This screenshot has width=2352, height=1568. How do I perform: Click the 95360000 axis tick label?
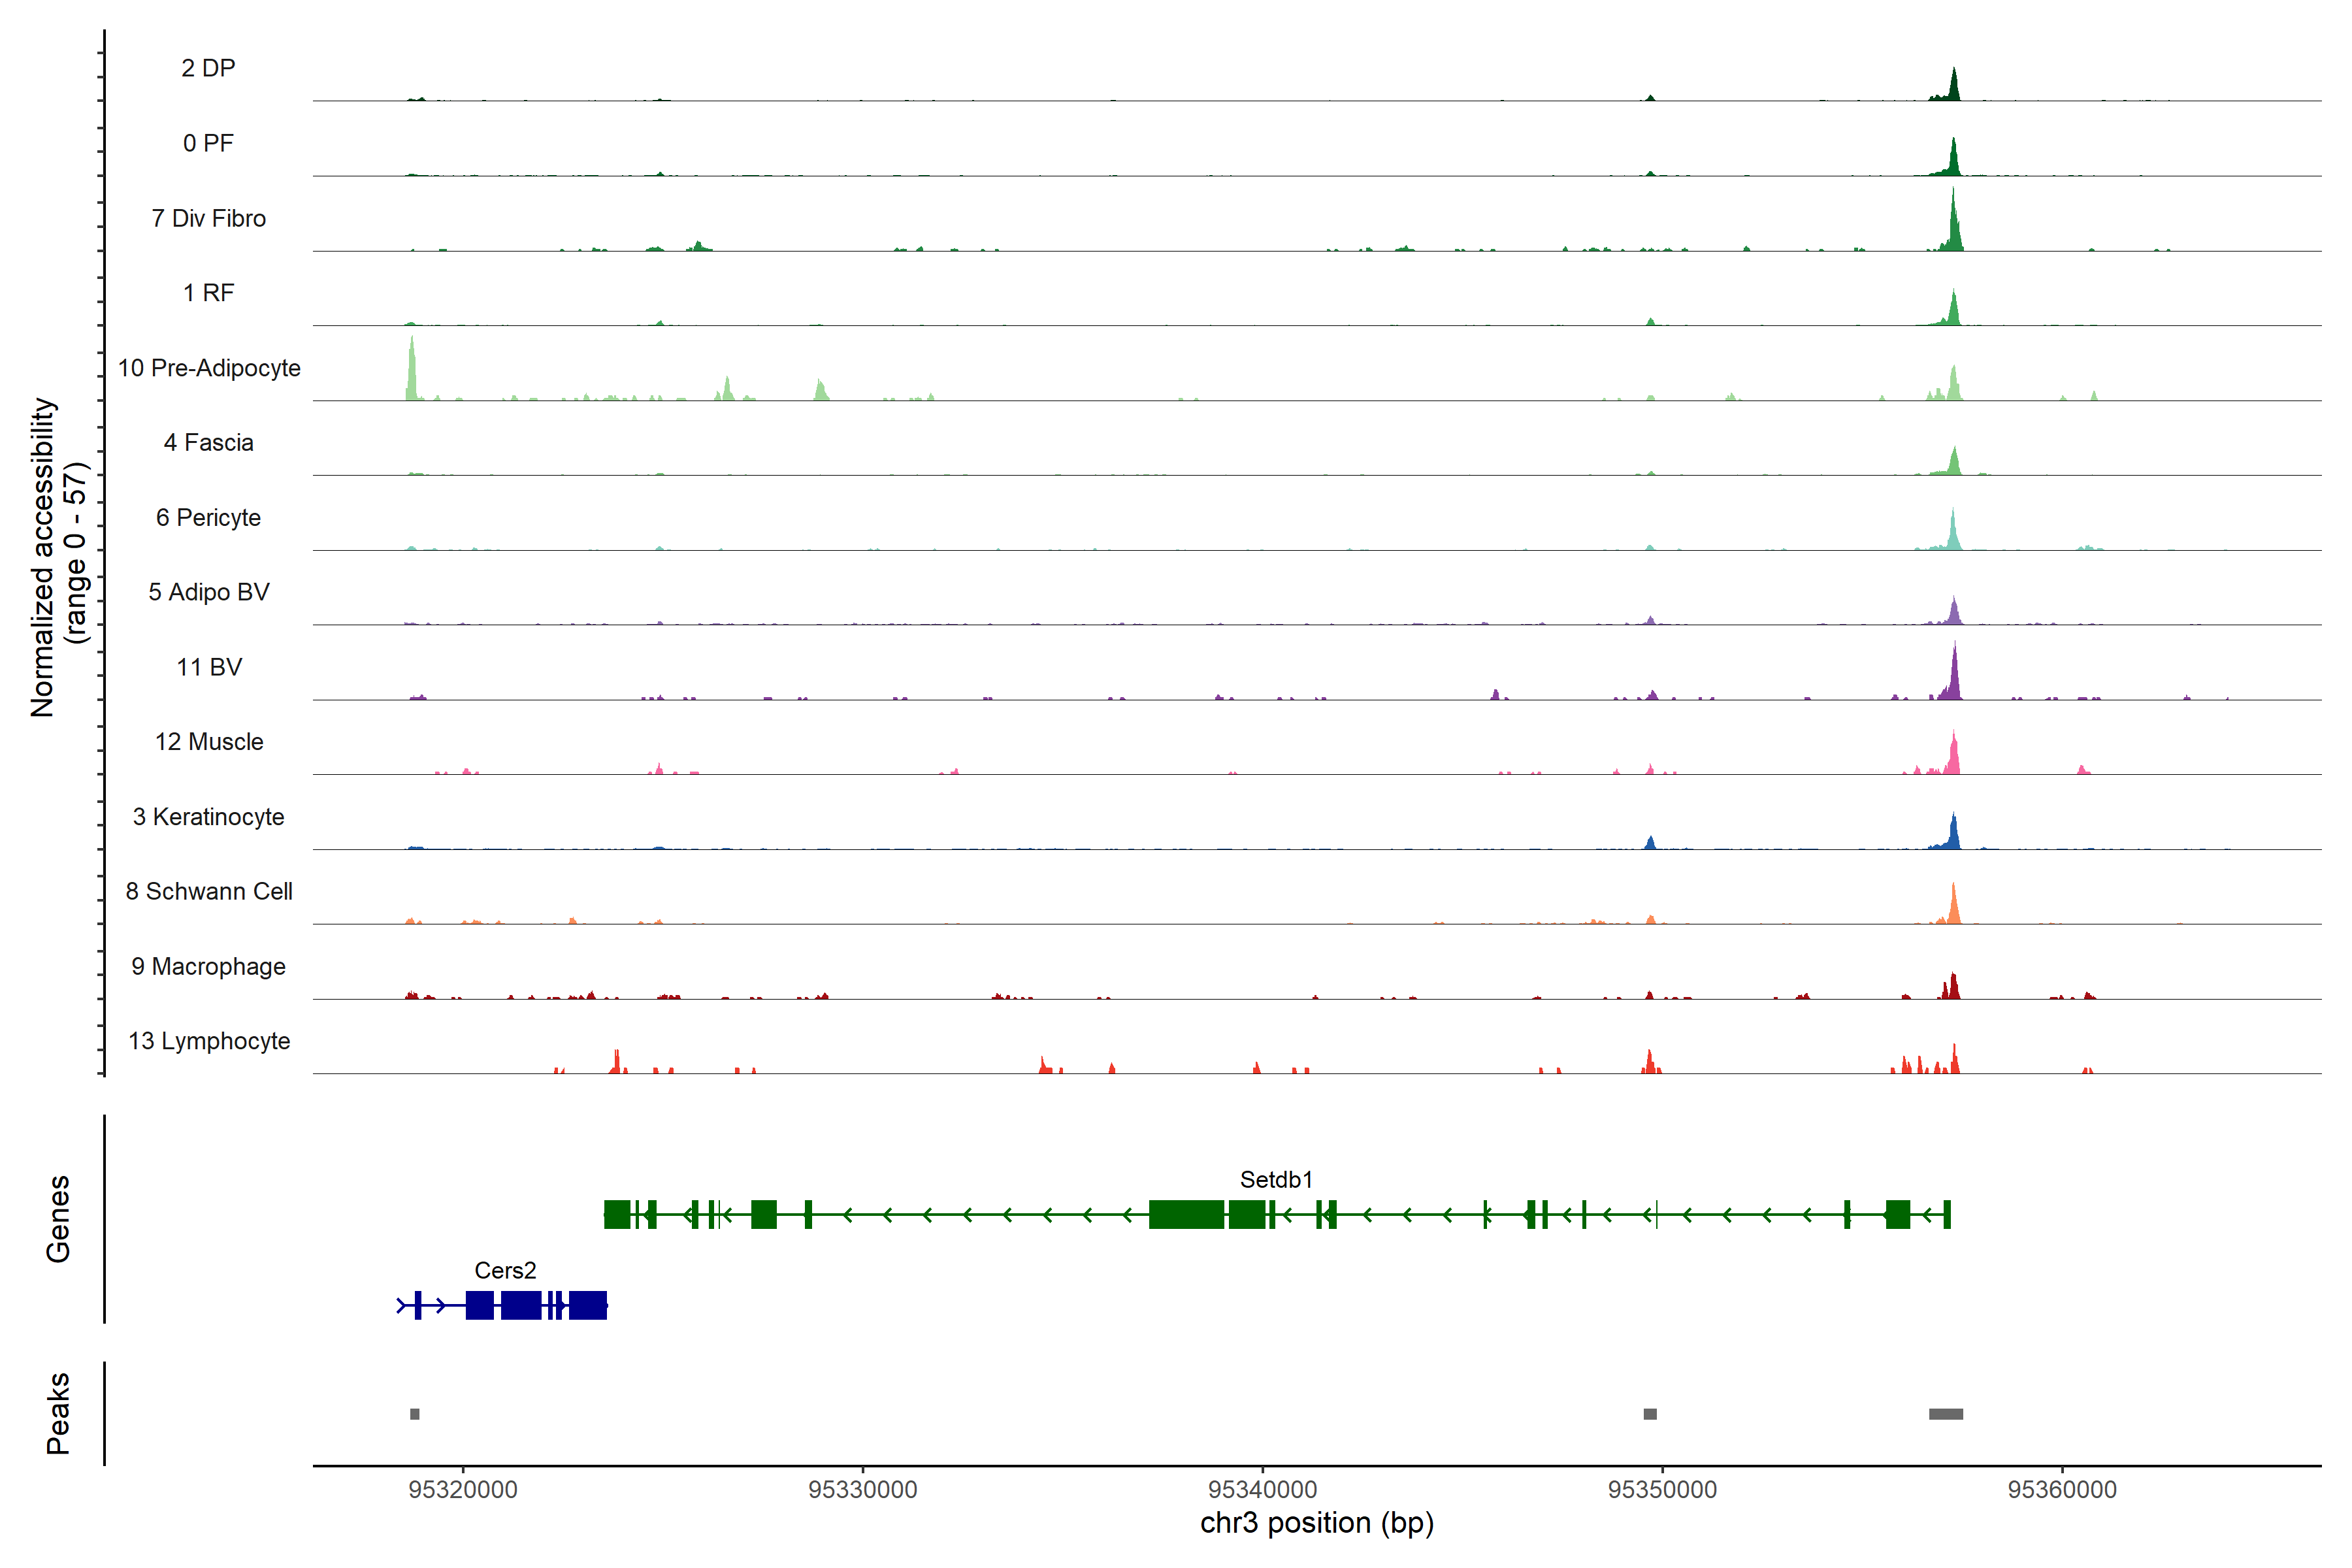pos(2062,1489)
